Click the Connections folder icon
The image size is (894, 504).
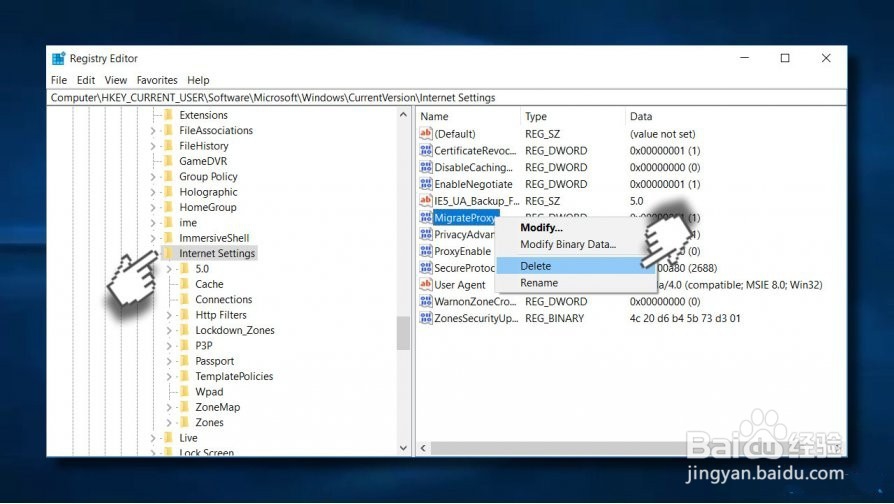pos(184,299)
